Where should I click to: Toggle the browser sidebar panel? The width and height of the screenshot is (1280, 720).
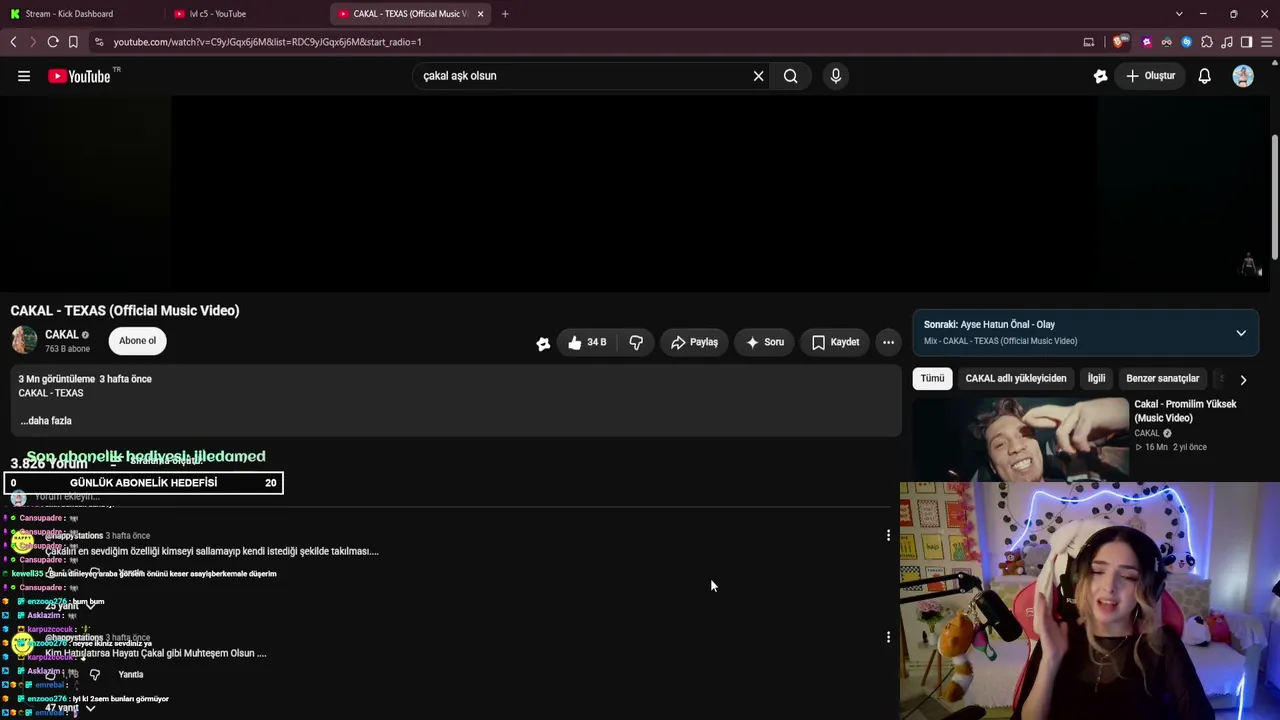(x=1246, y=42)
